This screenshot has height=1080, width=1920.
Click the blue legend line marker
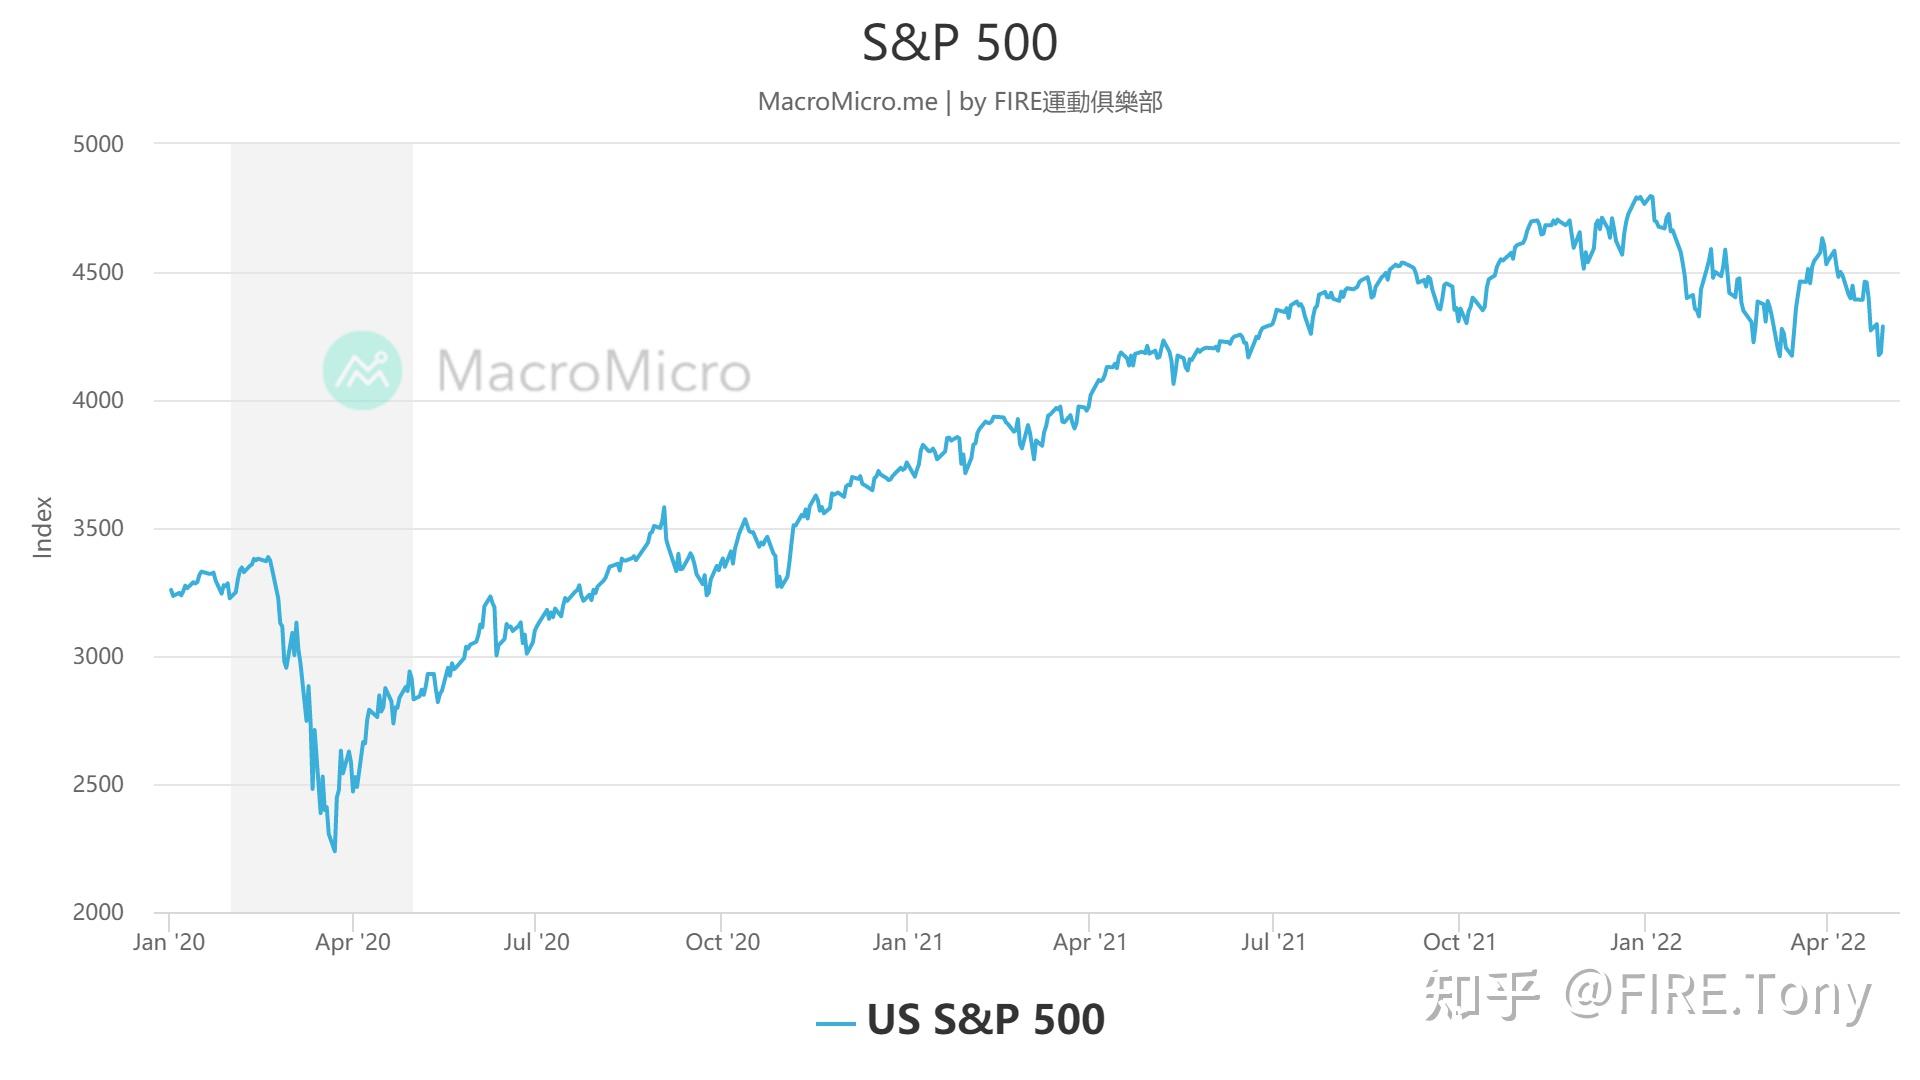pyautogui.click(x=835, y=1023)
